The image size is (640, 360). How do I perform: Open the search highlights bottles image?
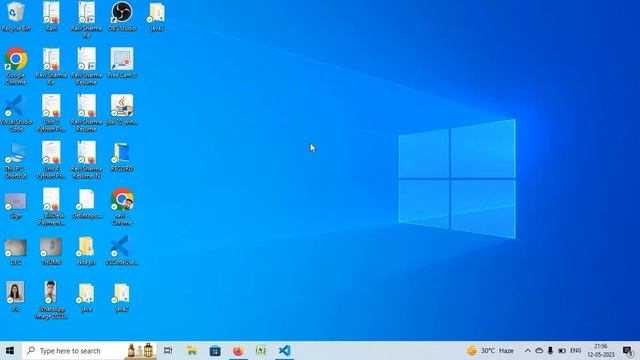coord(140,351)
